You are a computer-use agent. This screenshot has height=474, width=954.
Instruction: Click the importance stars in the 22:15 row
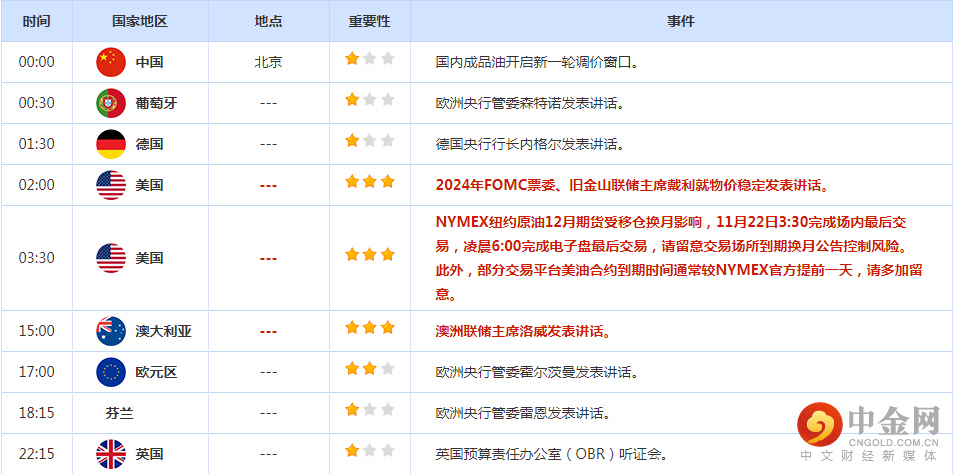[x=370, y=451]
